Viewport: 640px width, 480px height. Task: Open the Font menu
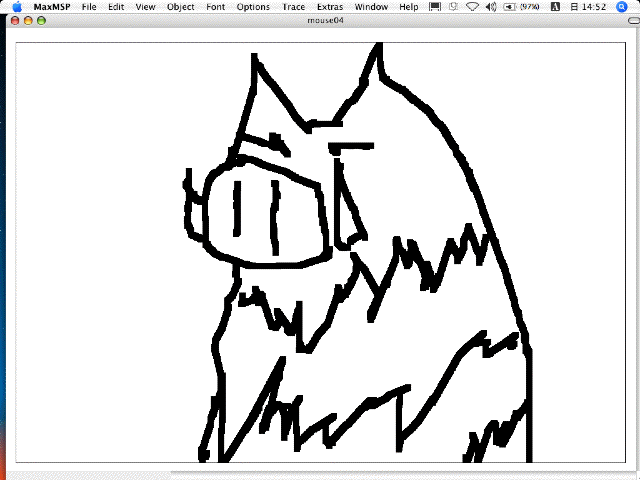[x=216, y=7]
